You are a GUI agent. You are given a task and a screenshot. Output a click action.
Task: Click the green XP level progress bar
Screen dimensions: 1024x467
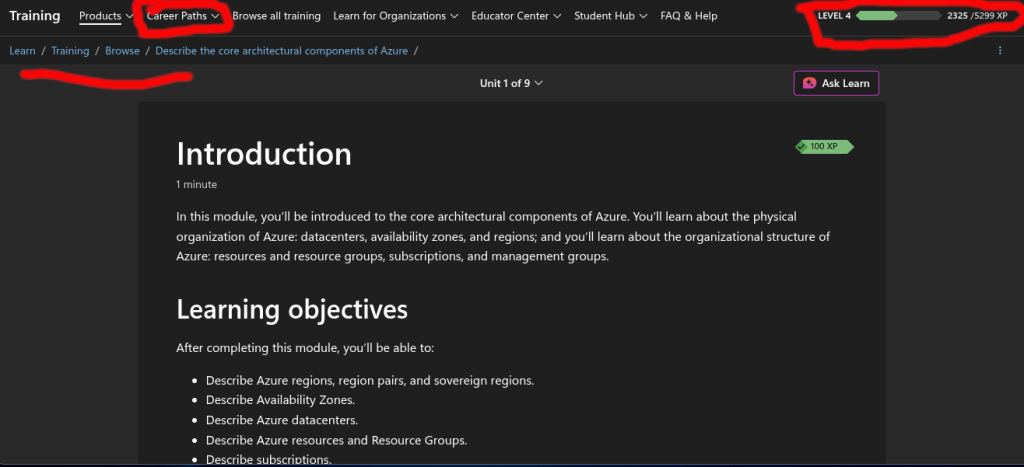click(898, 16)
